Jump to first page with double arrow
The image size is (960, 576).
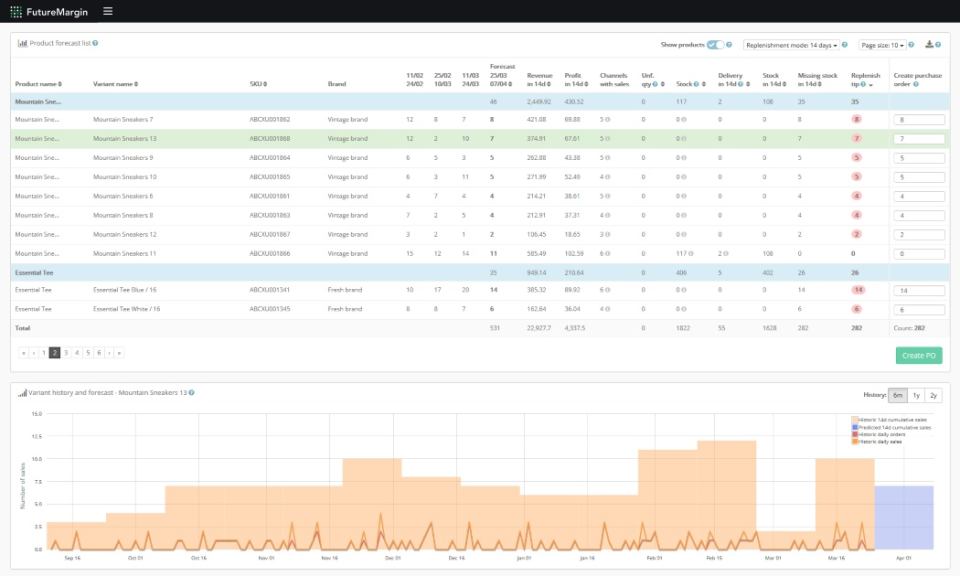click(23, 353)
